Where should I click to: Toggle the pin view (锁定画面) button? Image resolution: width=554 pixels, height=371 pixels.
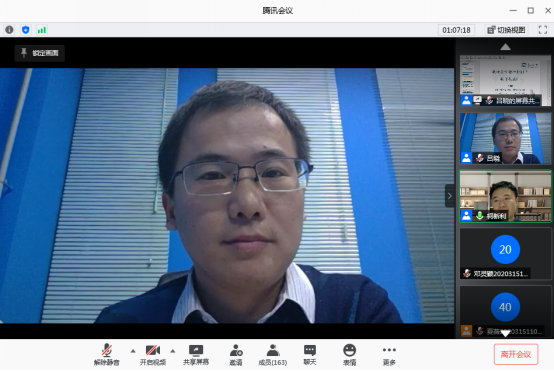click(x=40, y=53)
